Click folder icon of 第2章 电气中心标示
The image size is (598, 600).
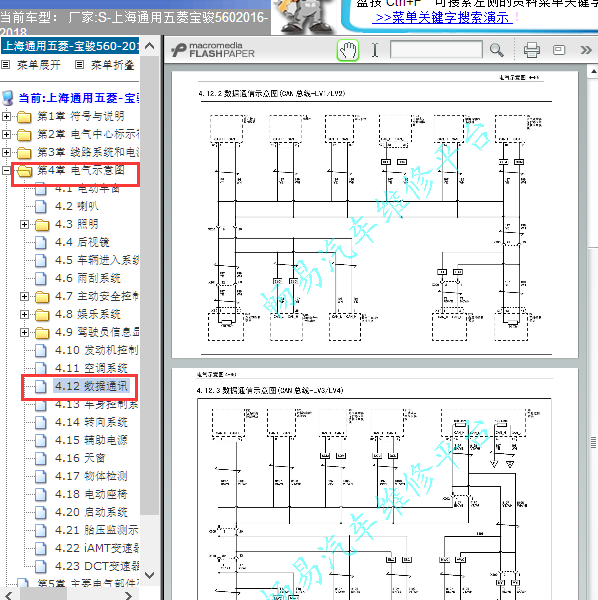point(24,135)
